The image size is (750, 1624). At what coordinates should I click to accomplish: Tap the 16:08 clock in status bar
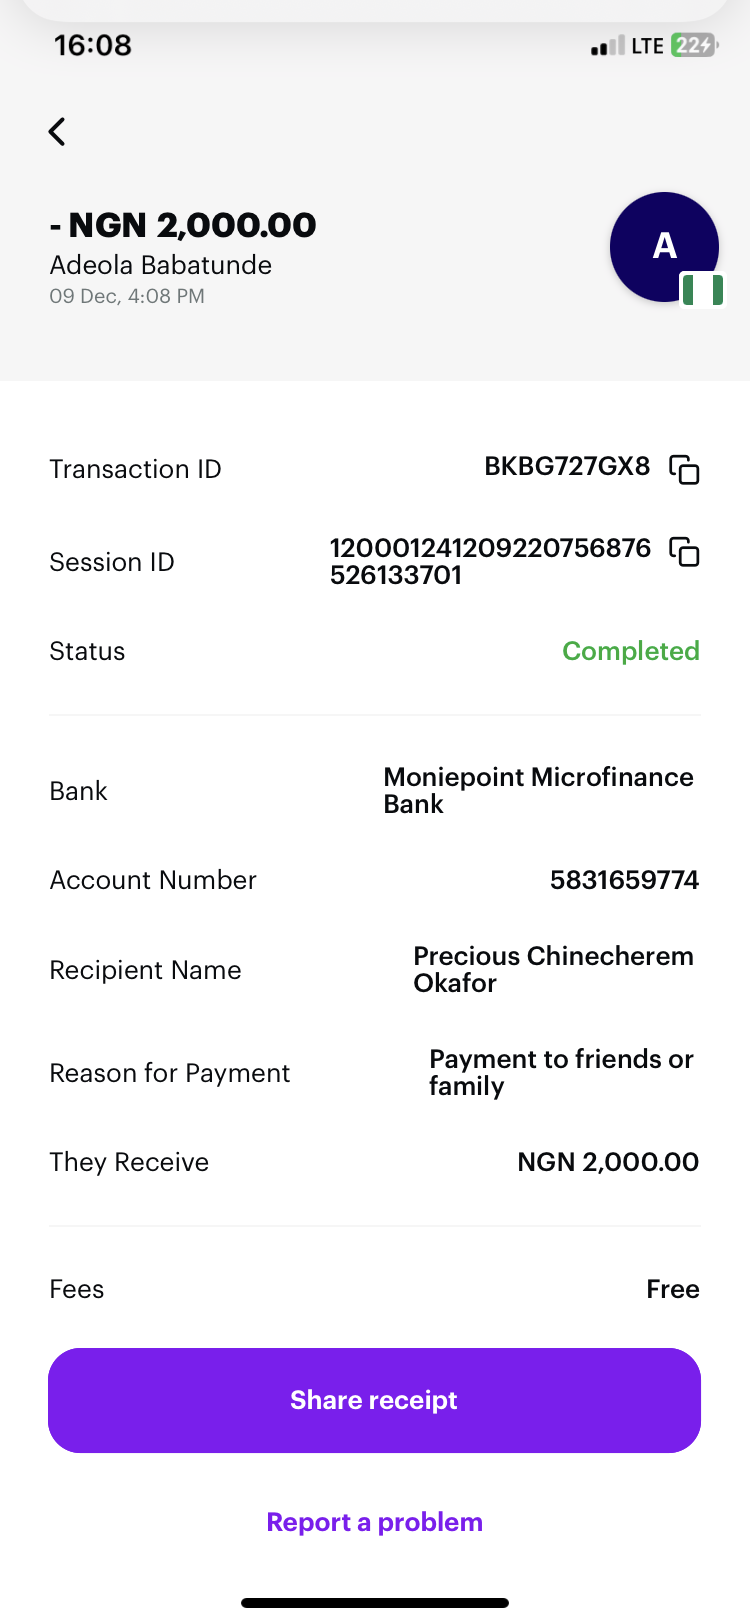[93, 45]
